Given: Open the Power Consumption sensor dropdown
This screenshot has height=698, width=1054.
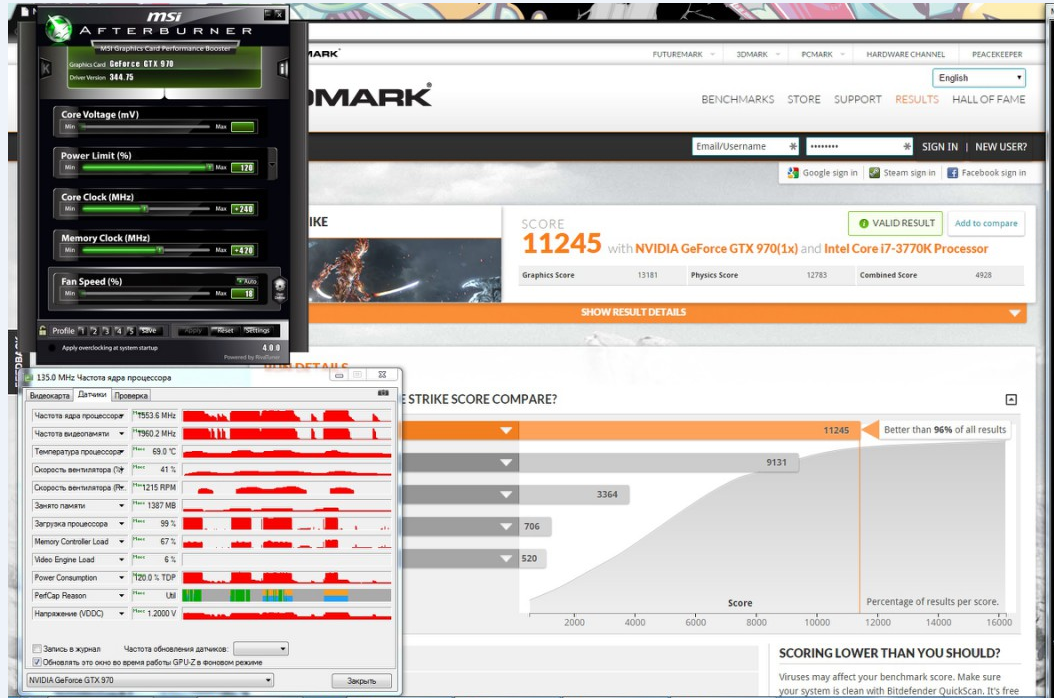Looking at the screenshot, I should (x=122, y=578).
